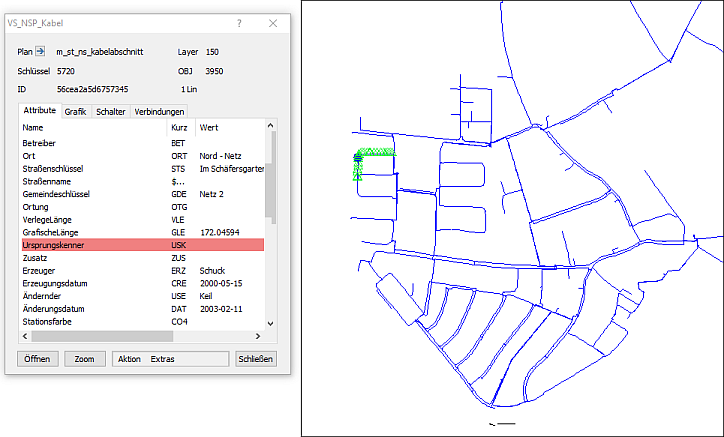Click the Plan arrow icon

(x=41, y=51)
